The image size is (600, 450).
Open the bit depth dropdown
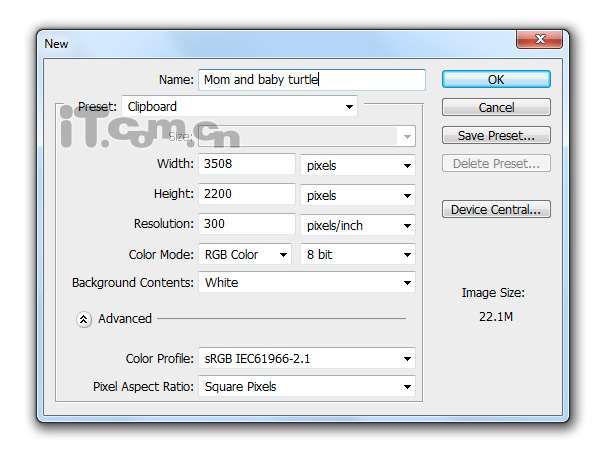pyautogui.click(x=358, y=255)
